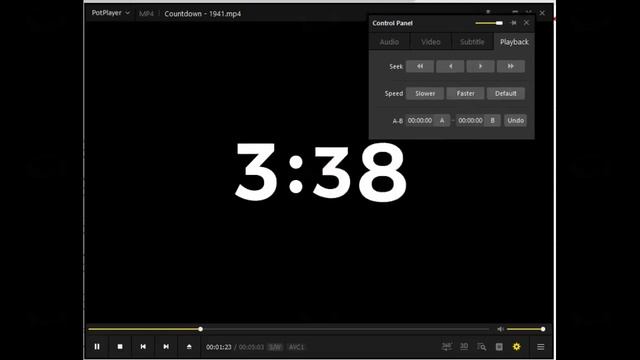Reset speed with the Default button

tap(506, 93)
